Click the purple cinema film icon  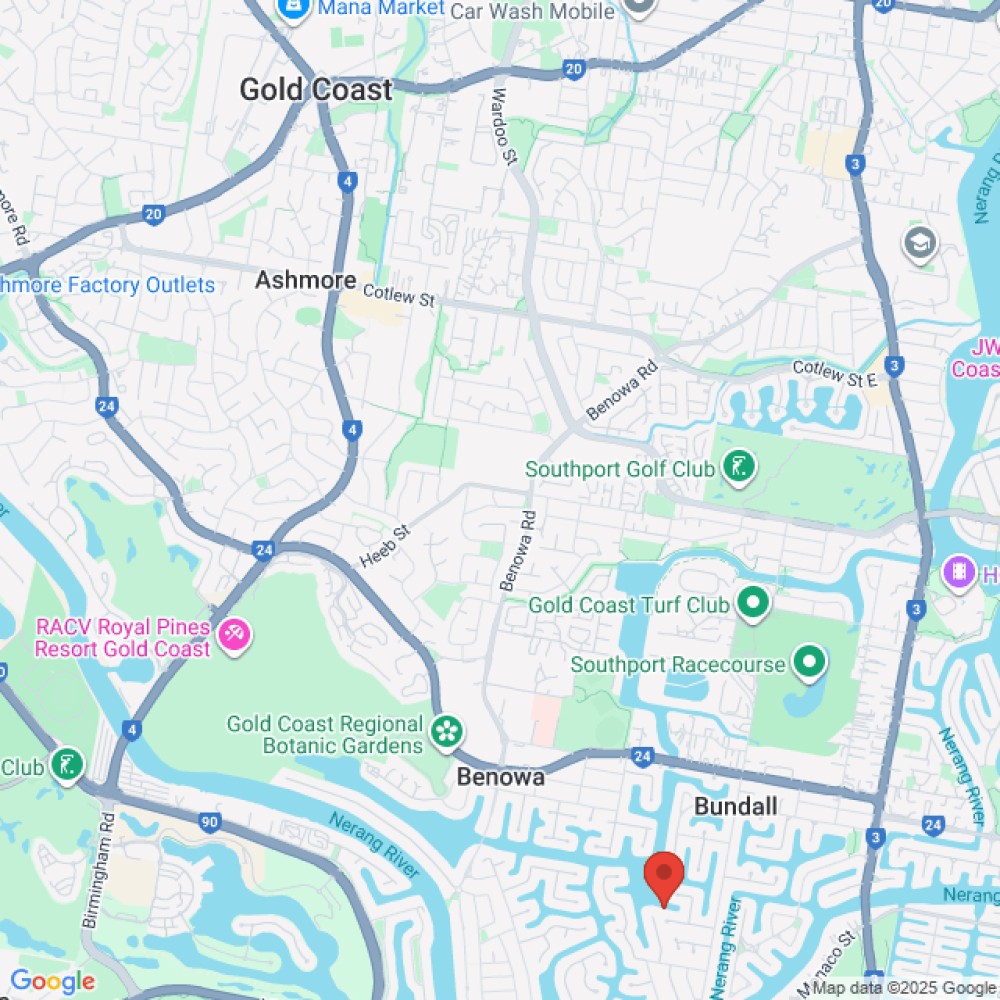pos(960,573)
